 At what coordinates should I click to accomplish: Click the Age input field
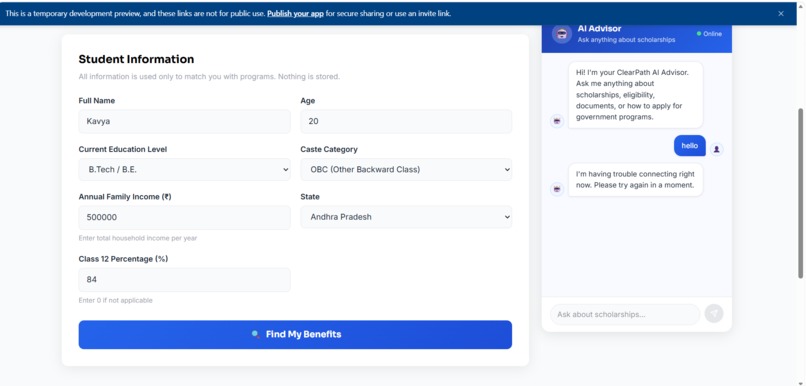(406, 121)
